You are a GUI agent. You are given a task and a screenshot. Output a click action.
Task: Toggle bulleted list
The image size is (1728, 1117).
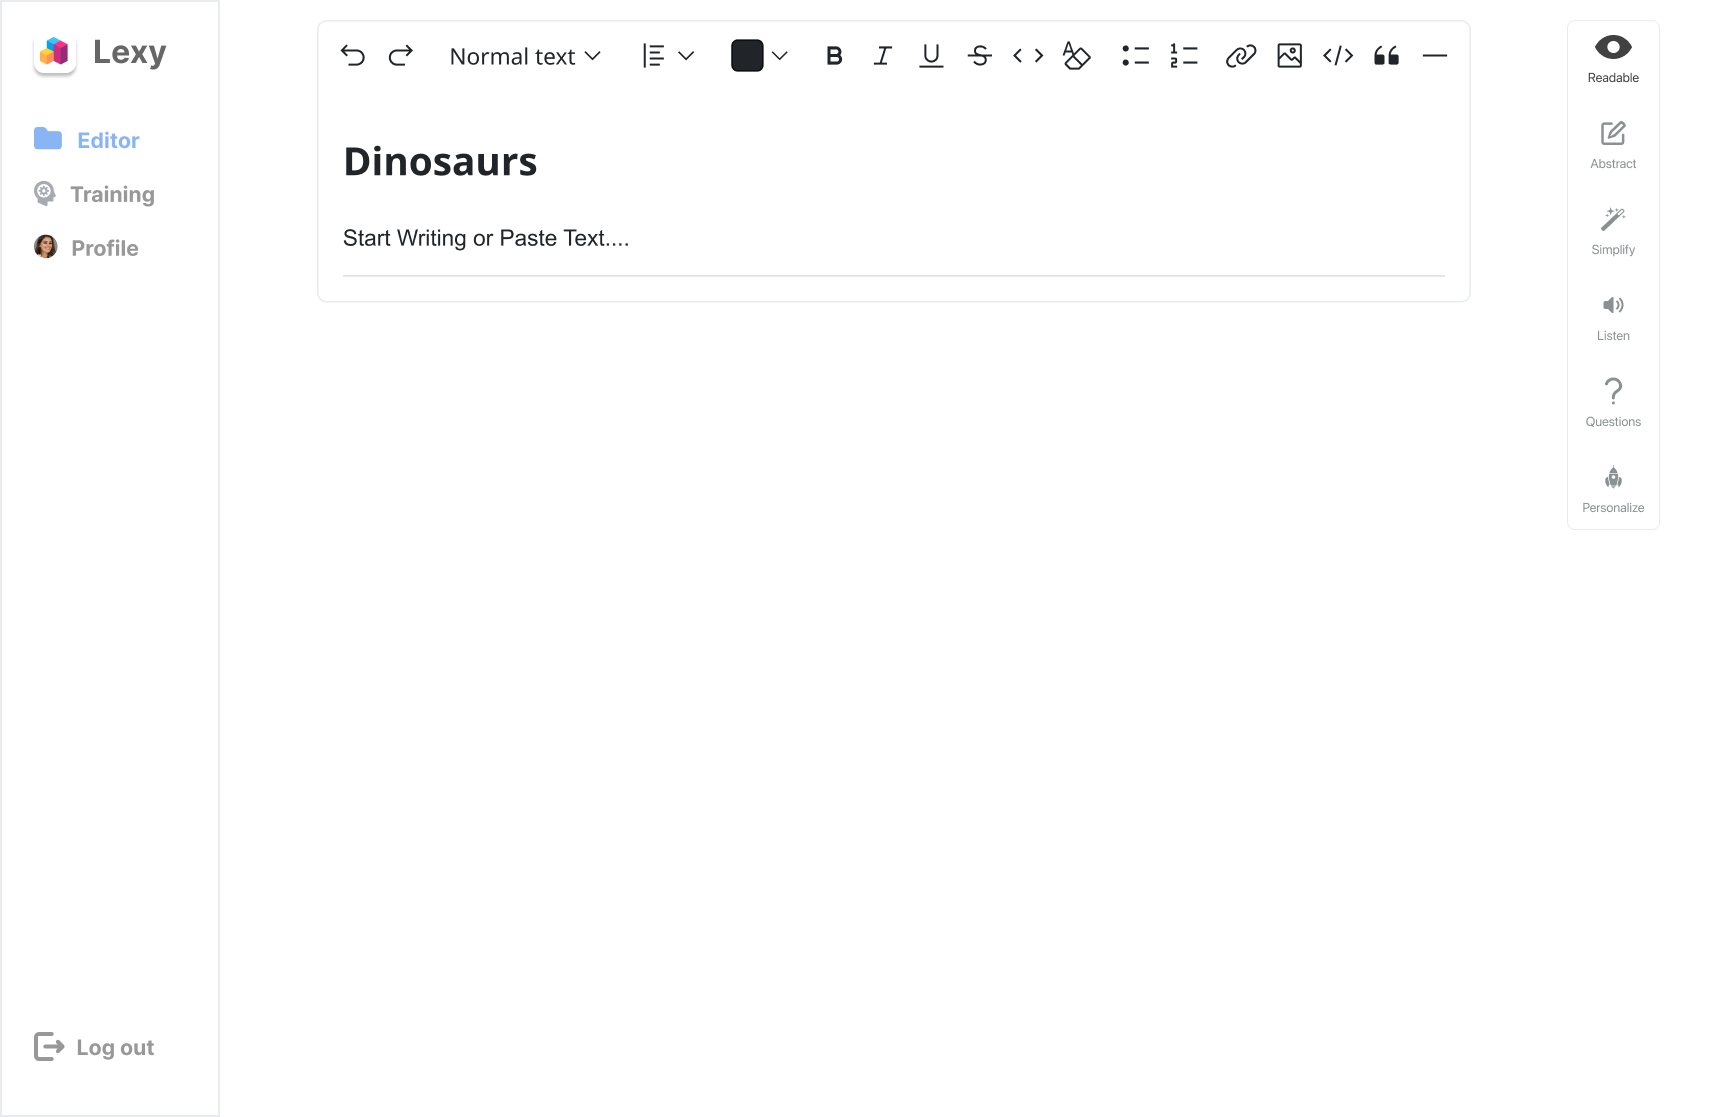point(1135,56)
